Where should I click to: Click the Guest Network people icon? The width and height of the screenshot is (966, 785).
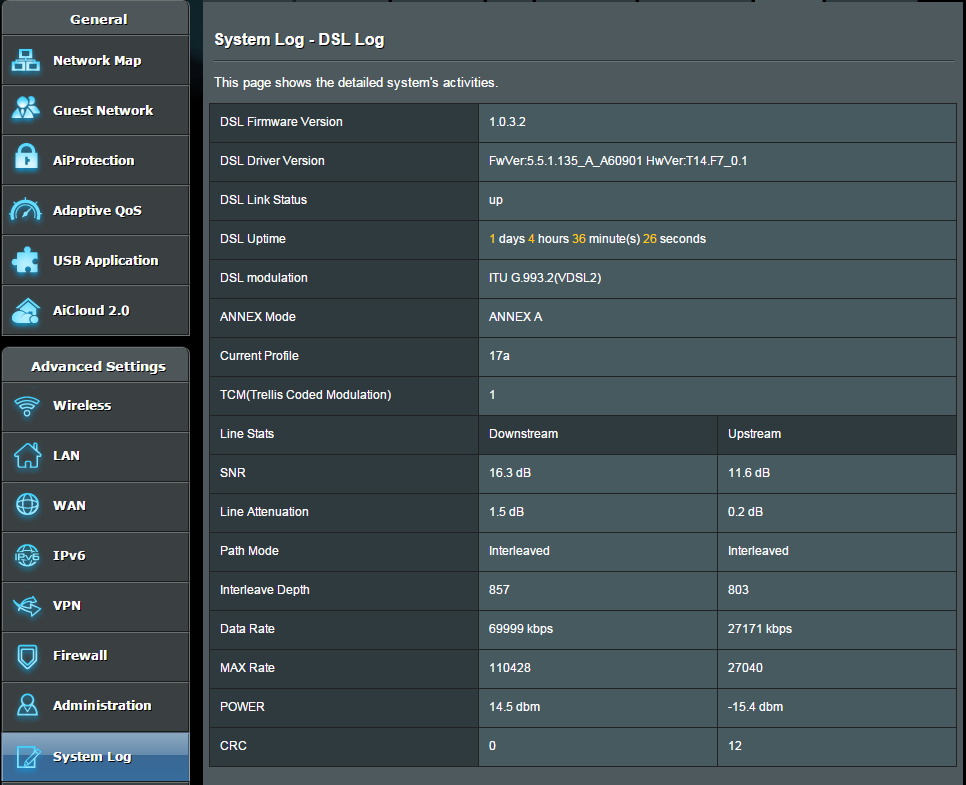point(26,110)
